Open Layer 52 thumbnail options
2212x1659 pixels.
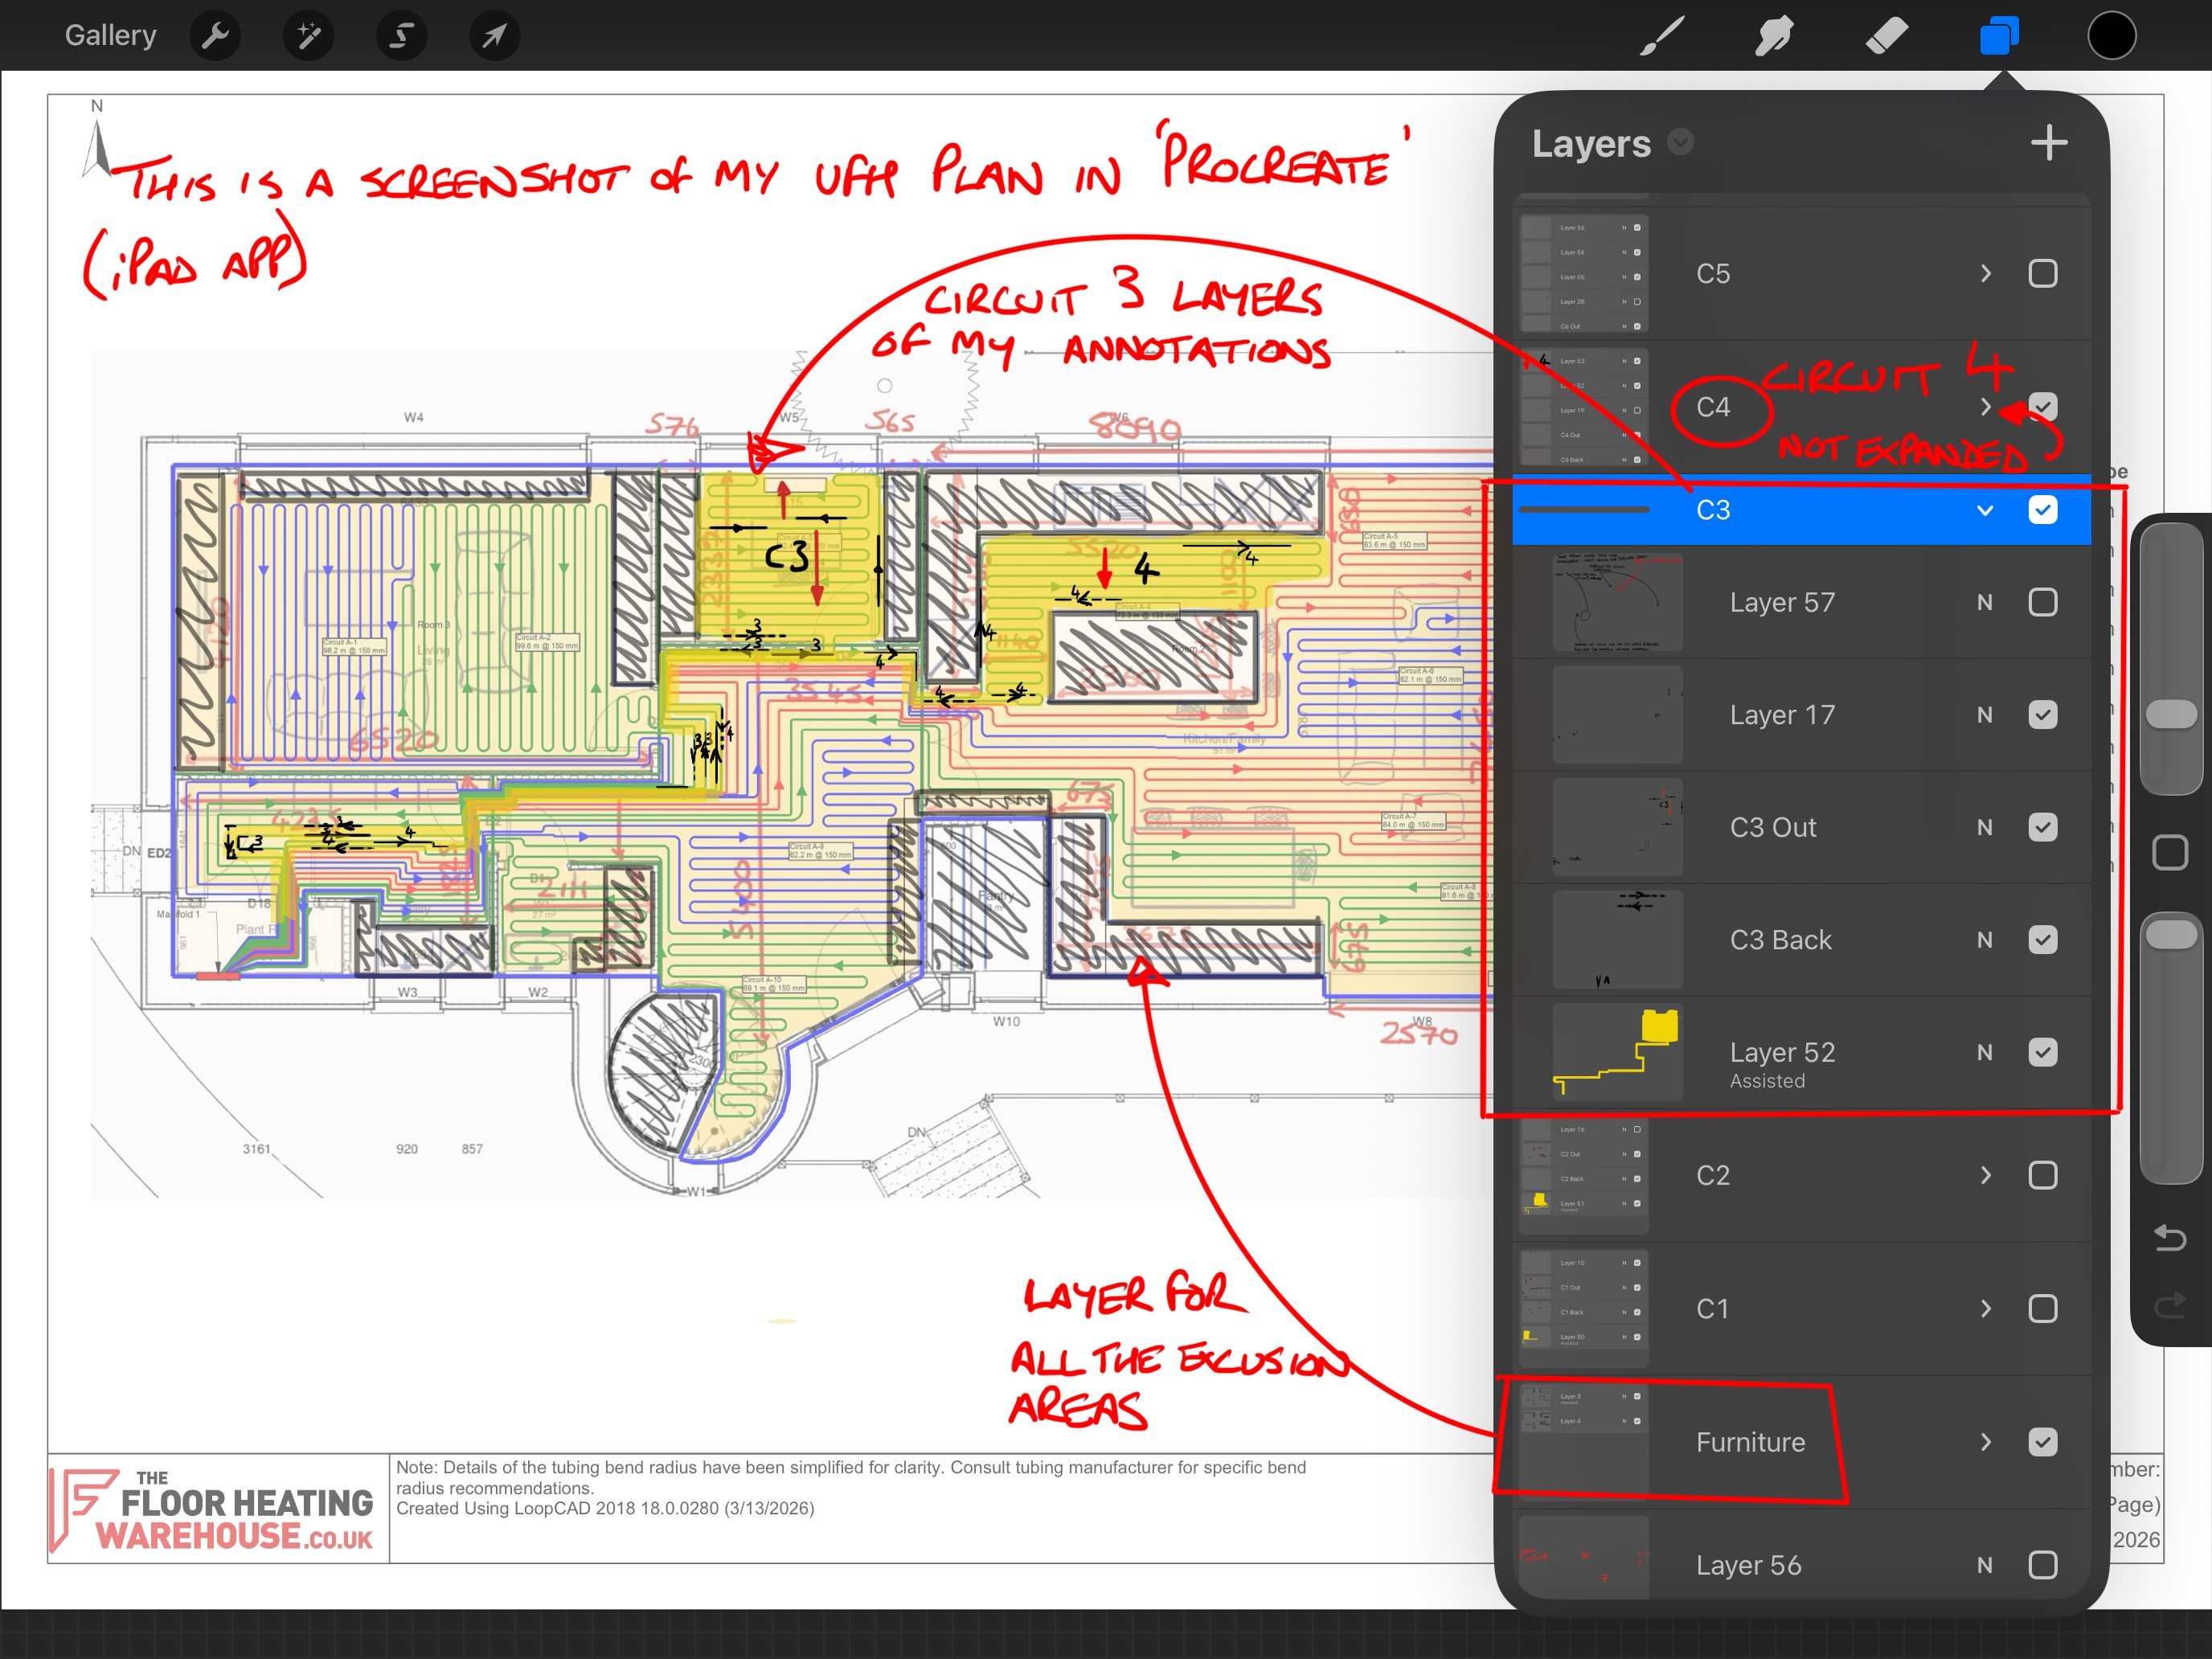click(x=1617, y=1052)
